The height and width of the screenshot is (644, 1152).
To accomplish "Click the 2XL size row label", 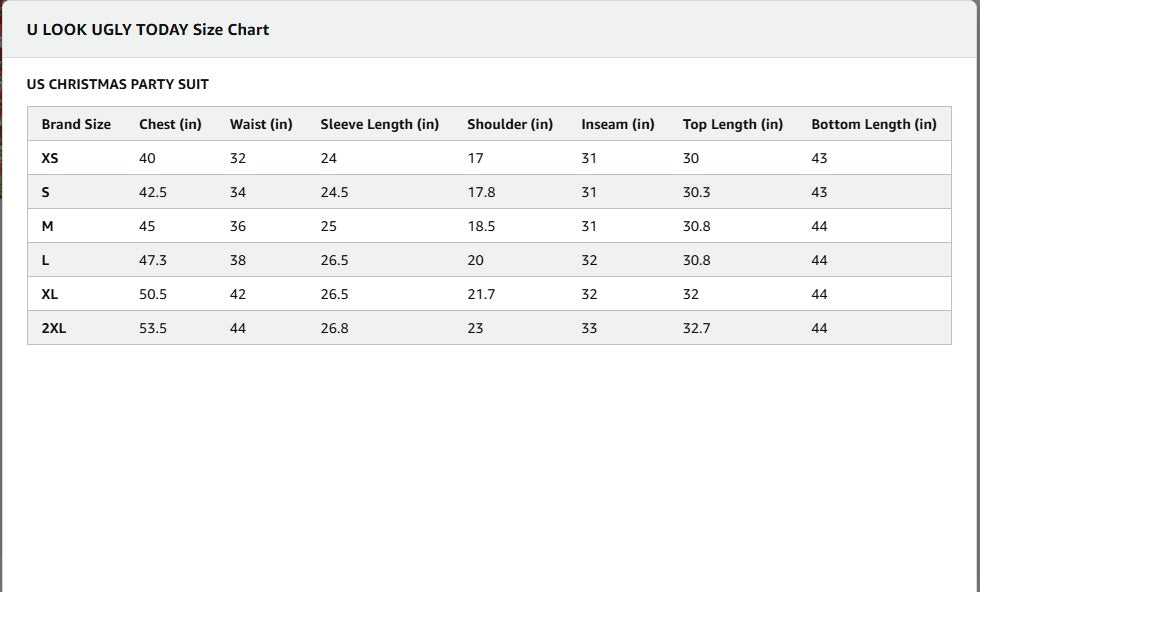I will (x=54, y=329).
